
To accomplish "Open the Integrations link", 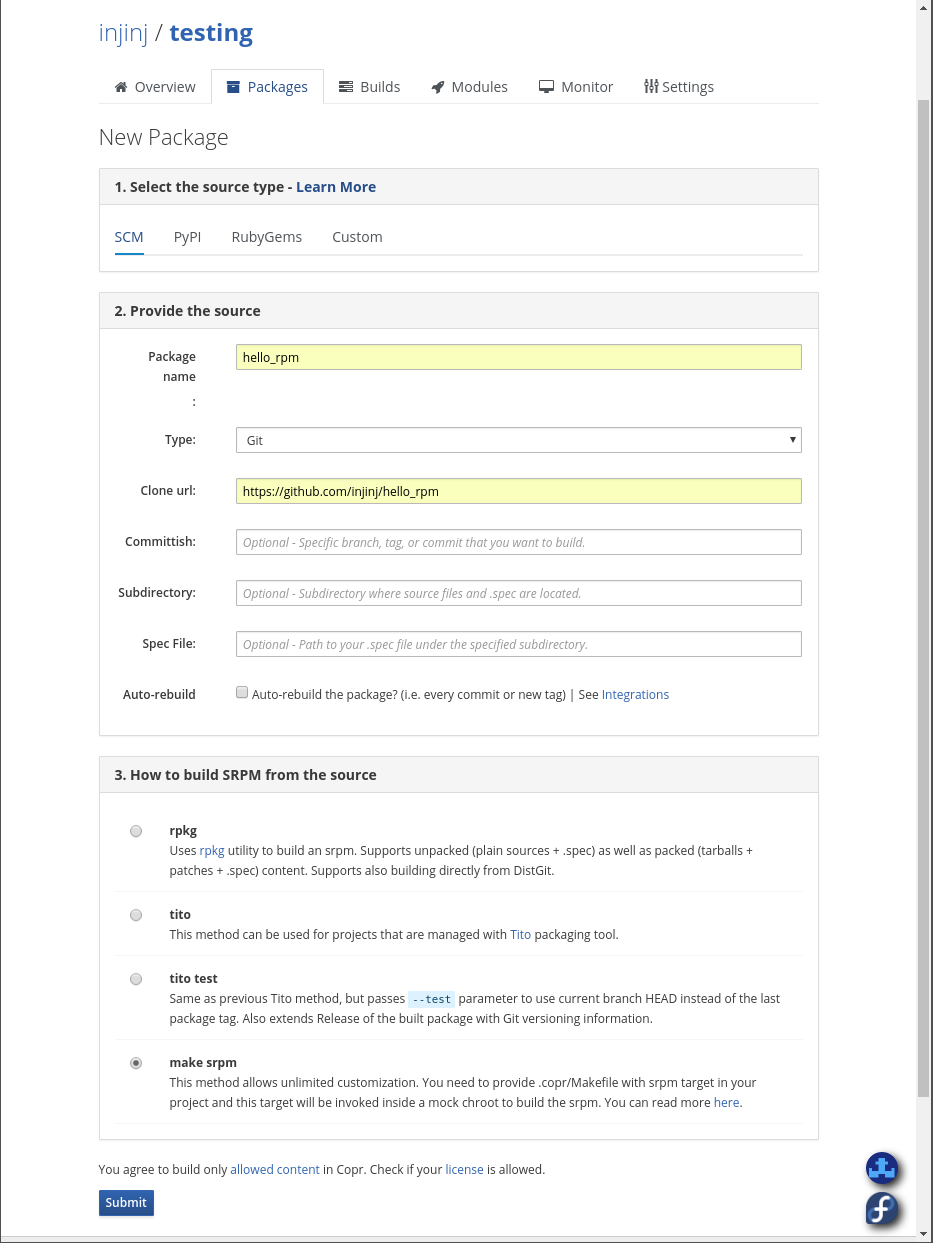I will [635, 694].
